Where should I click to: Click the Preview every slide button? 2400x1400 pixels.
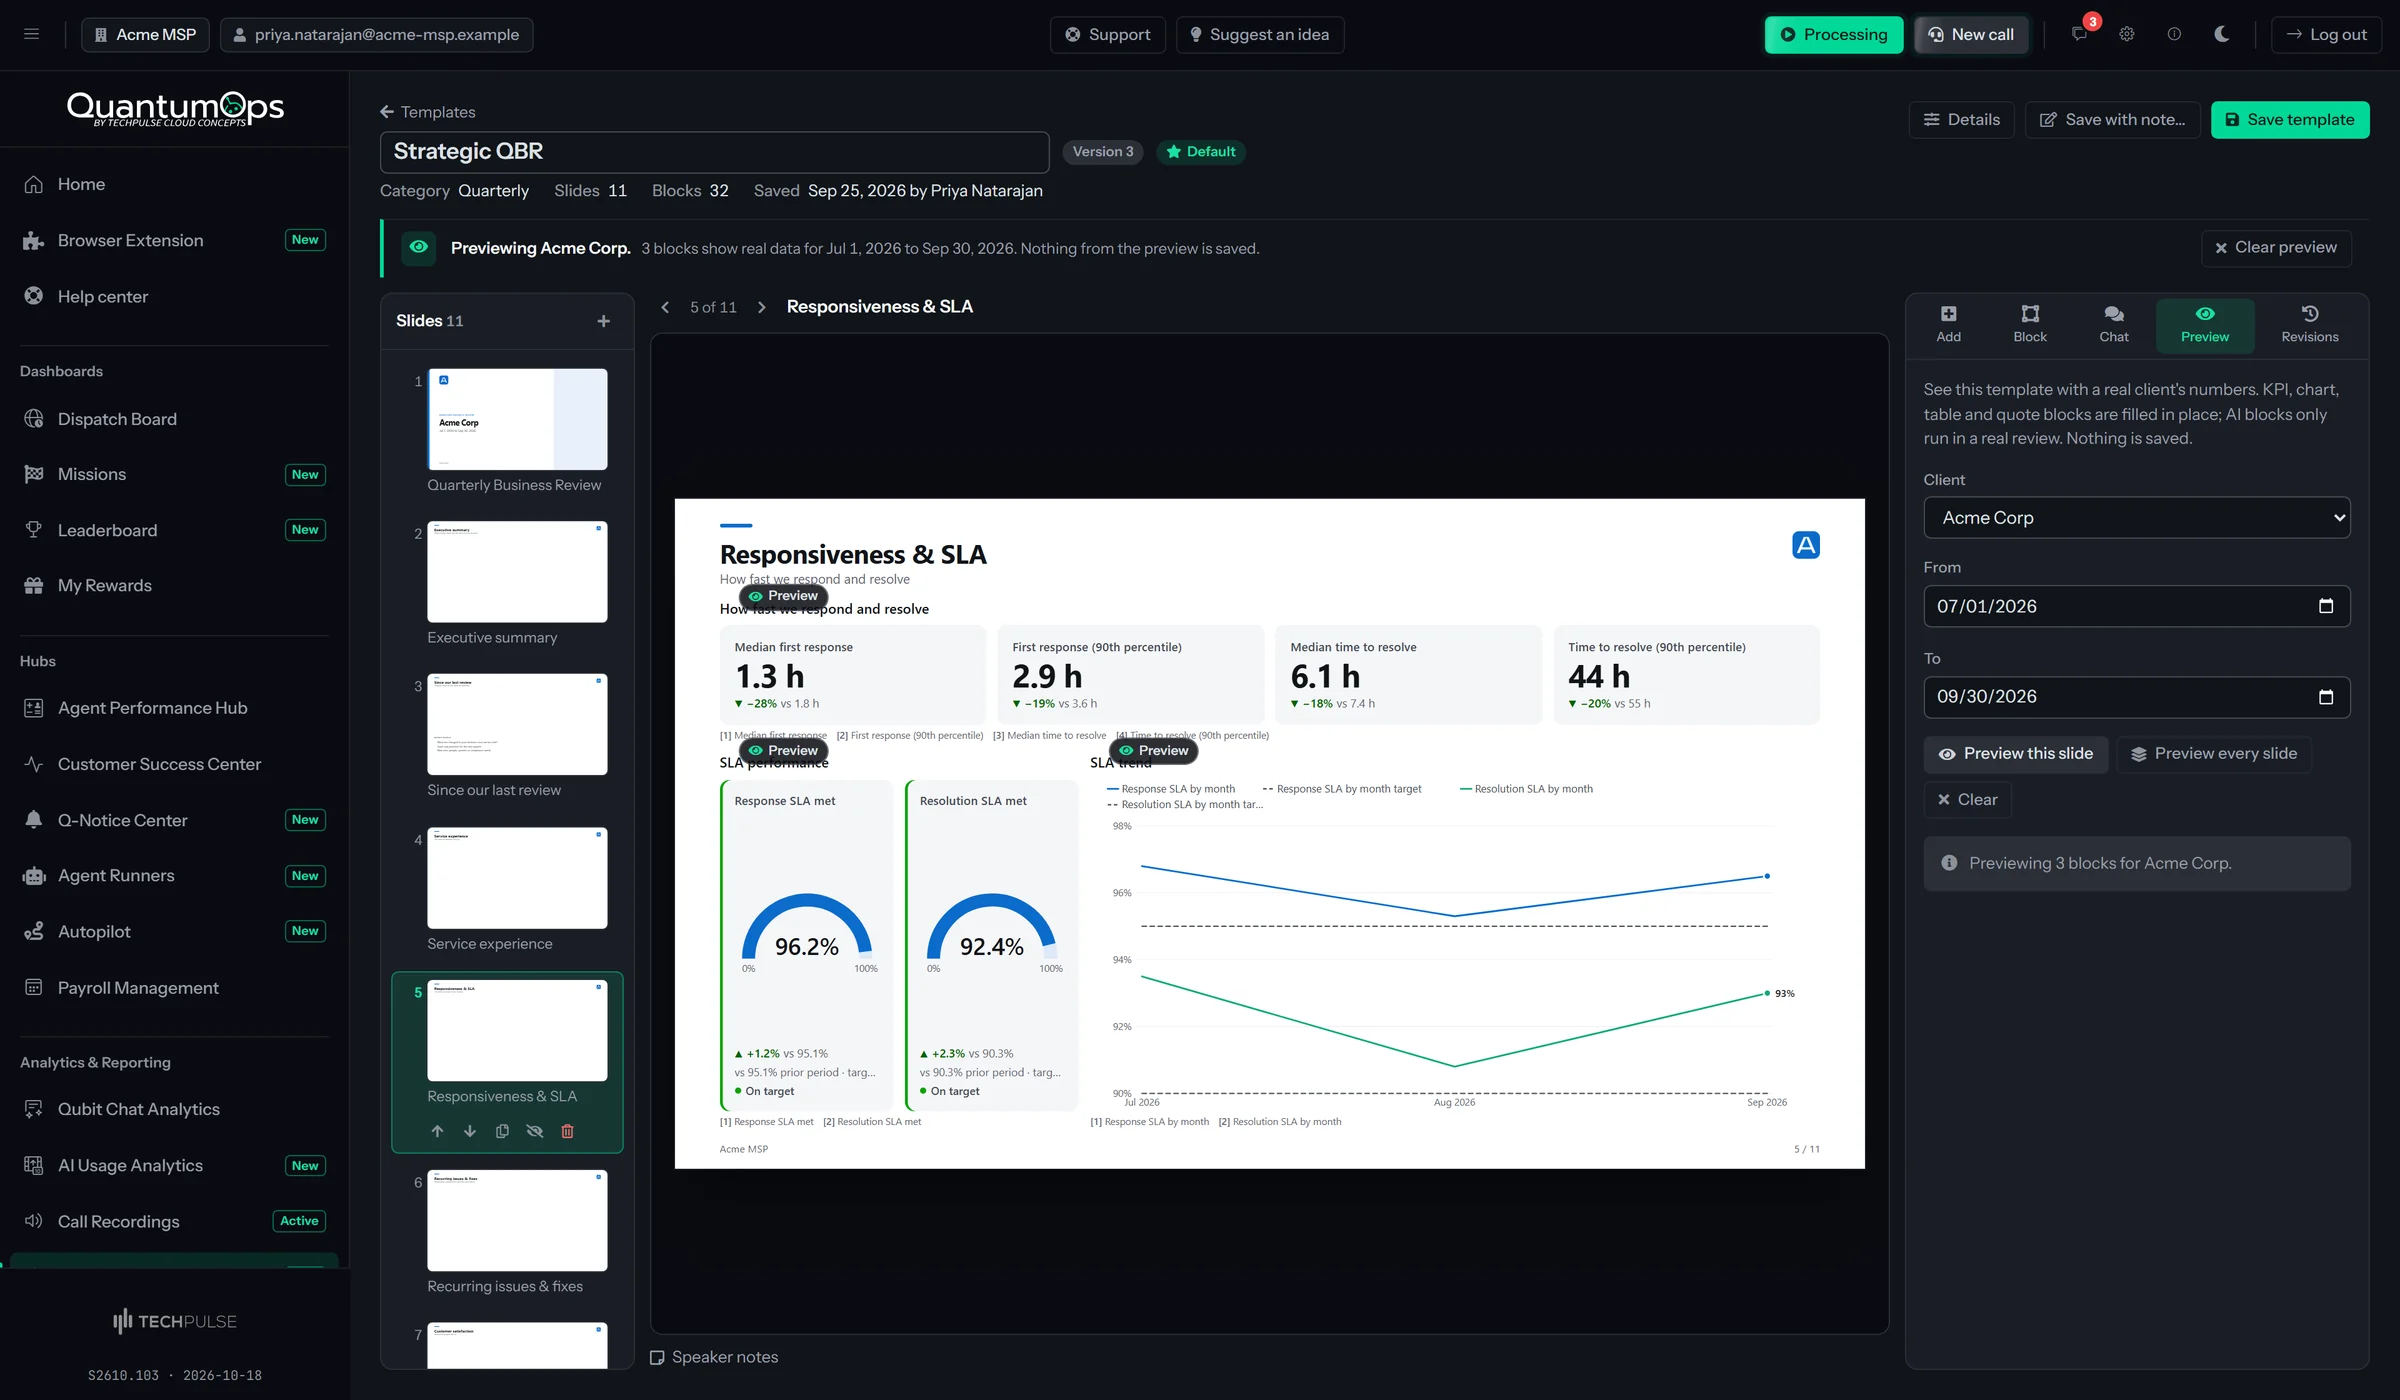(x=2214, y=754)
